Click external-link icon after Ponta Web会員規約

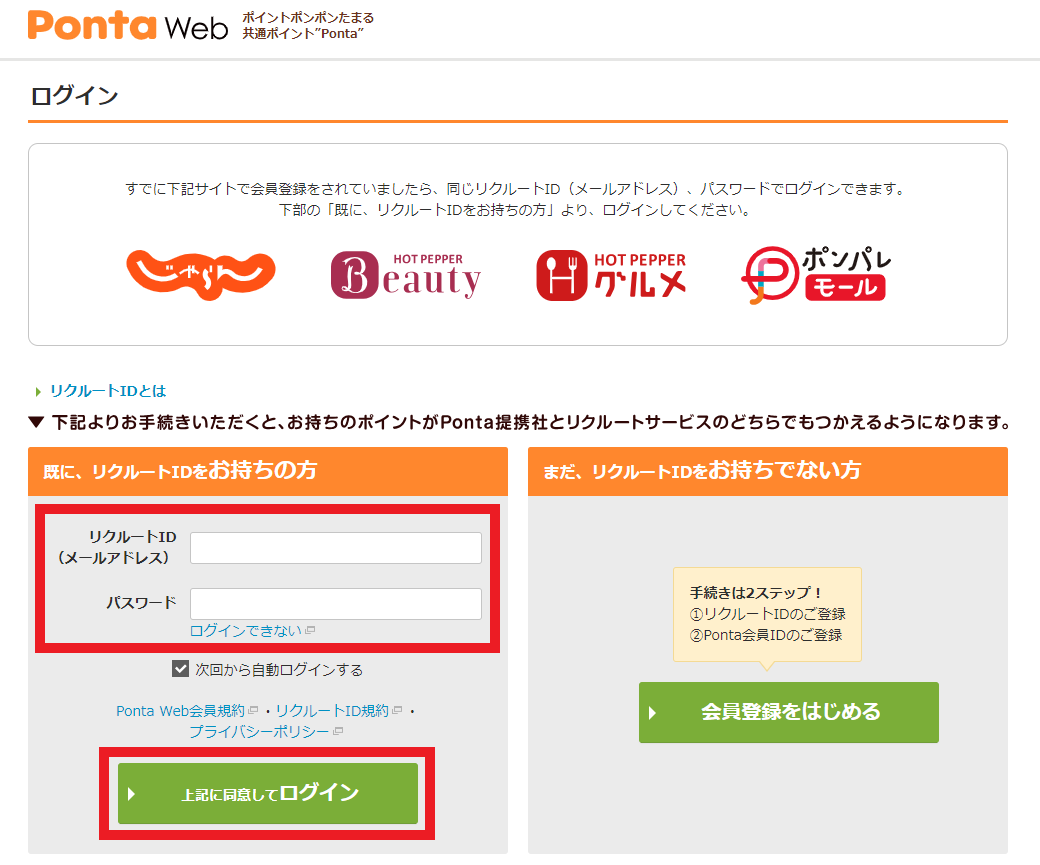tap(253, 711)
